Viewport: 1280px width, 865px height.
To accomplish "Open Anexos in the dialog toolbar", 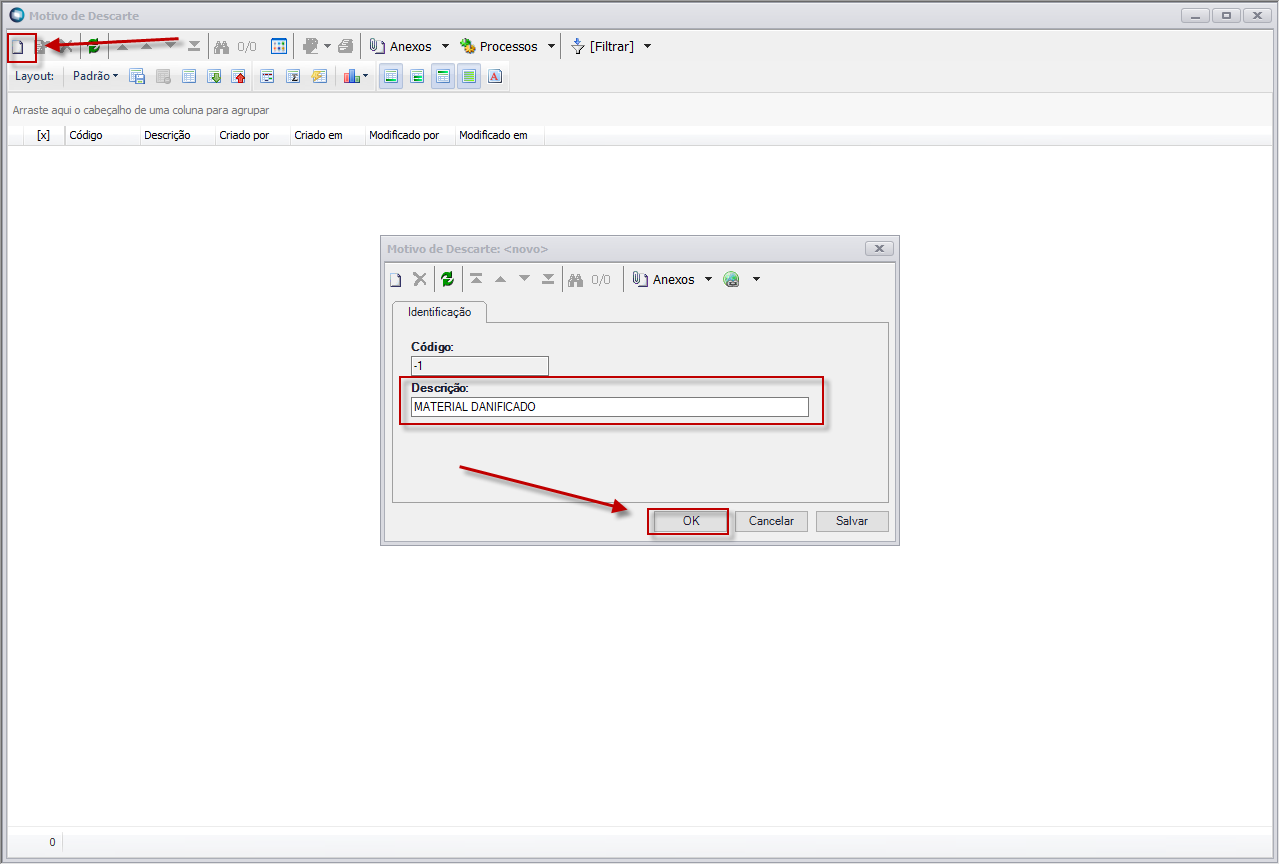I will click(x=664, y=279).
